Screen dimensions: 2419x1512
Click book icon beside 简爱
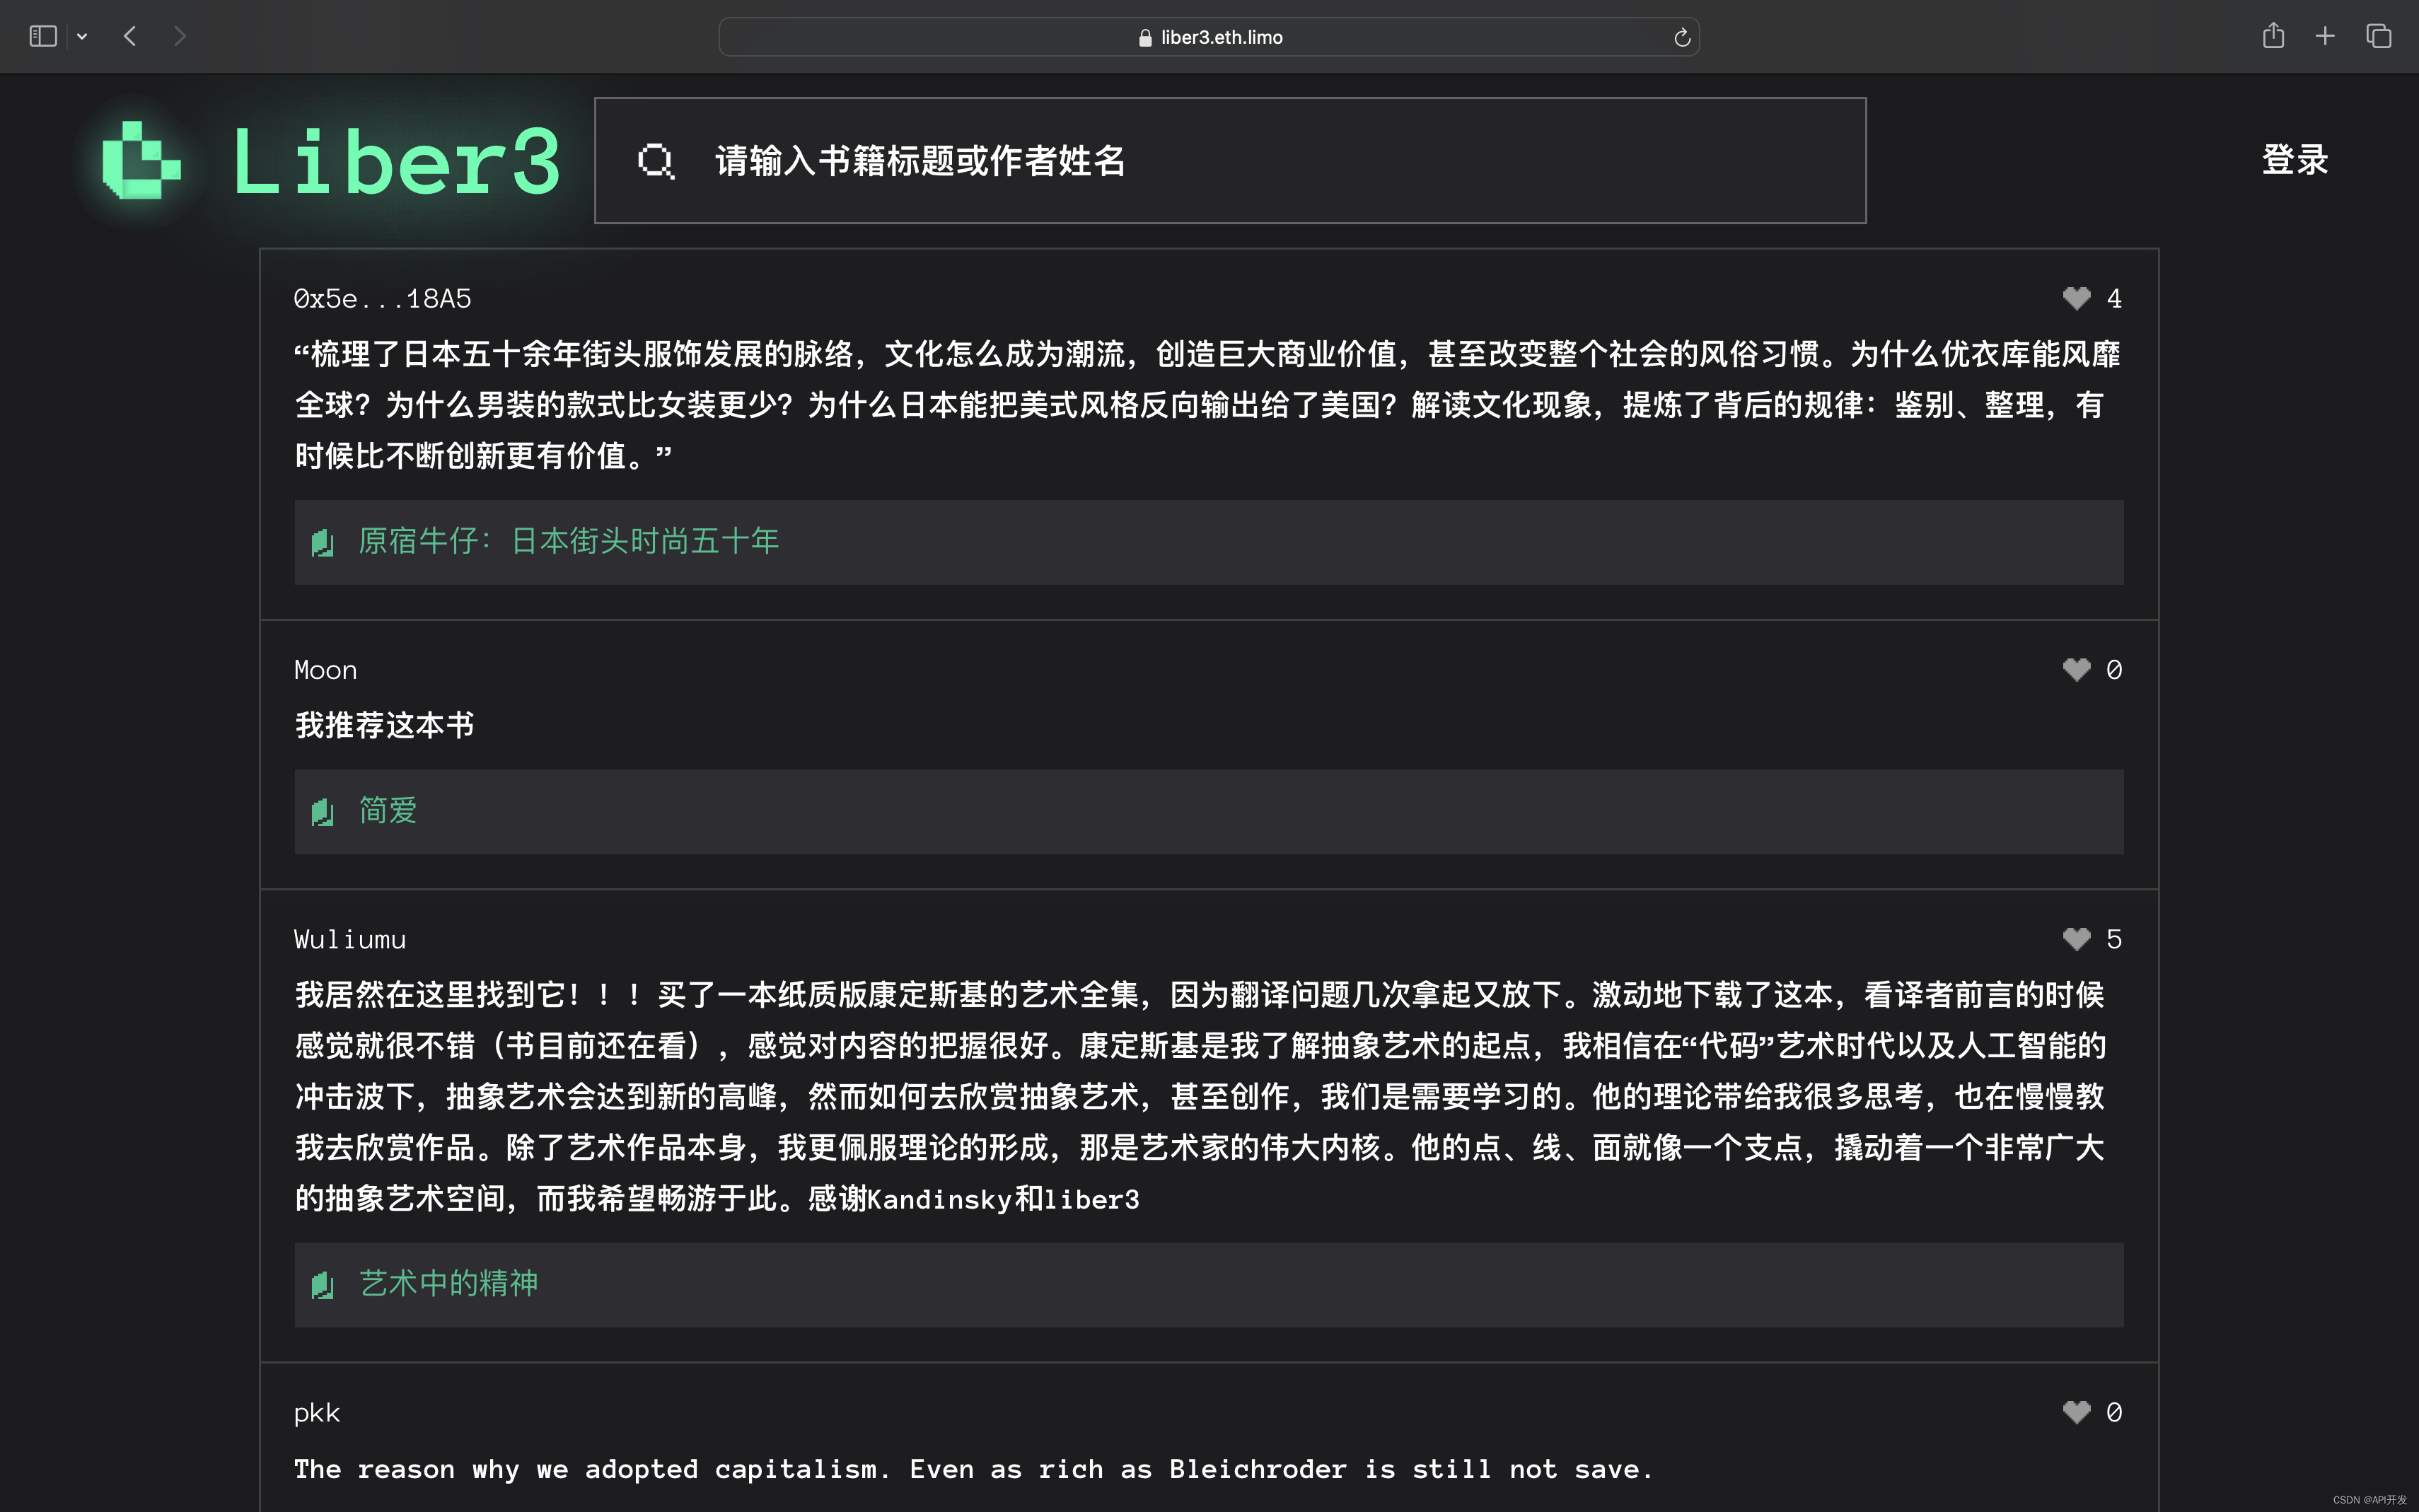(x=322, y=812)
